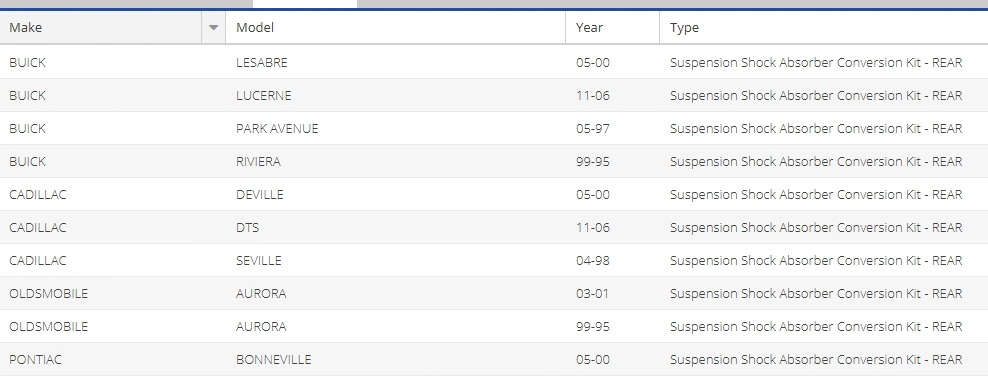Screen dimensions: 988x392
Task: Select the DTS model cell
Action: pos(248,228)
